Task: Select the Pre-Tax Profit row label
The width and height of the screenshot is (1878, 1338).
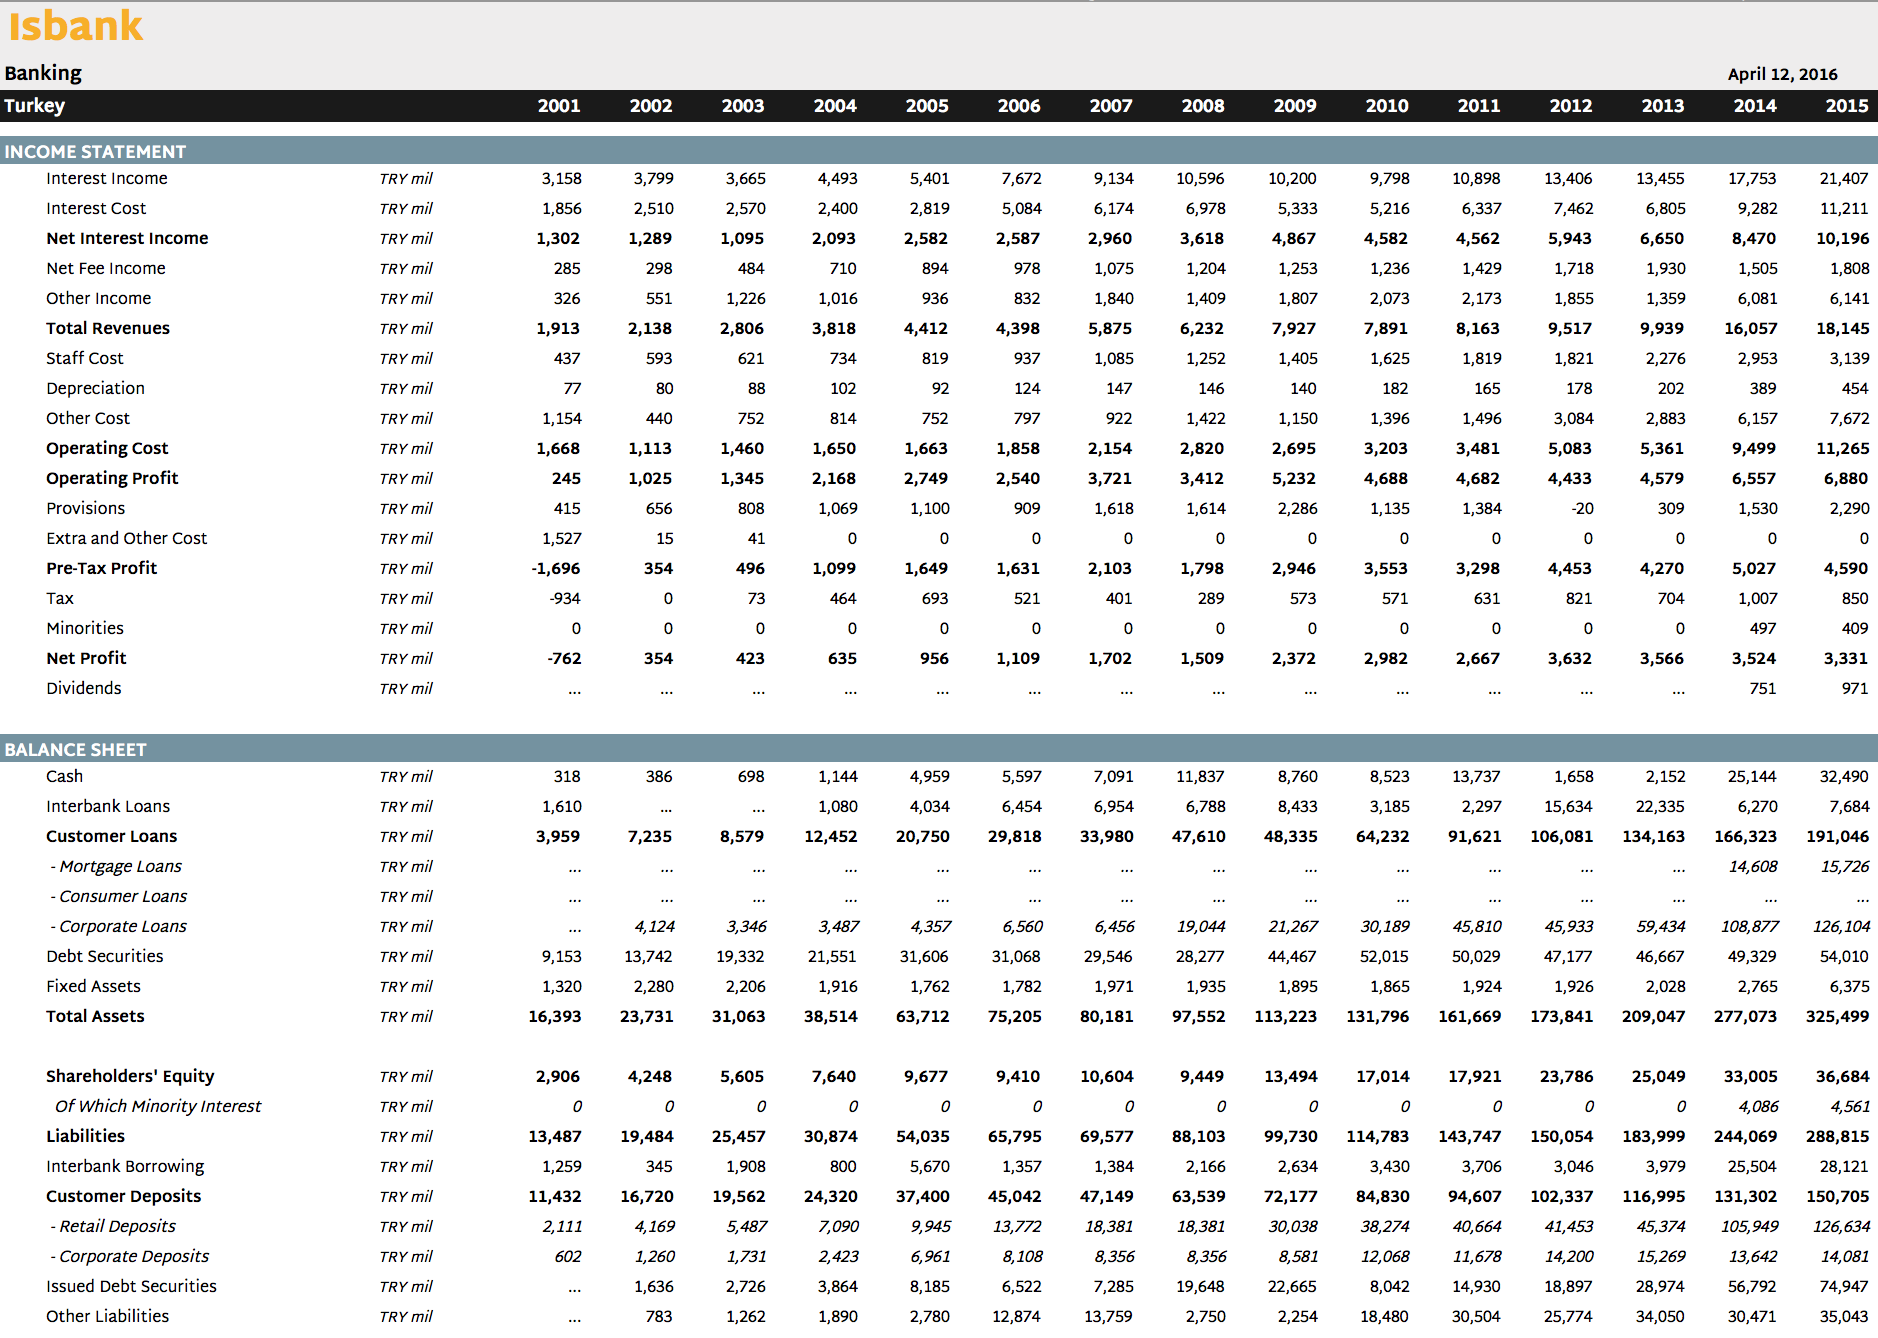Action: pos(102,568)
